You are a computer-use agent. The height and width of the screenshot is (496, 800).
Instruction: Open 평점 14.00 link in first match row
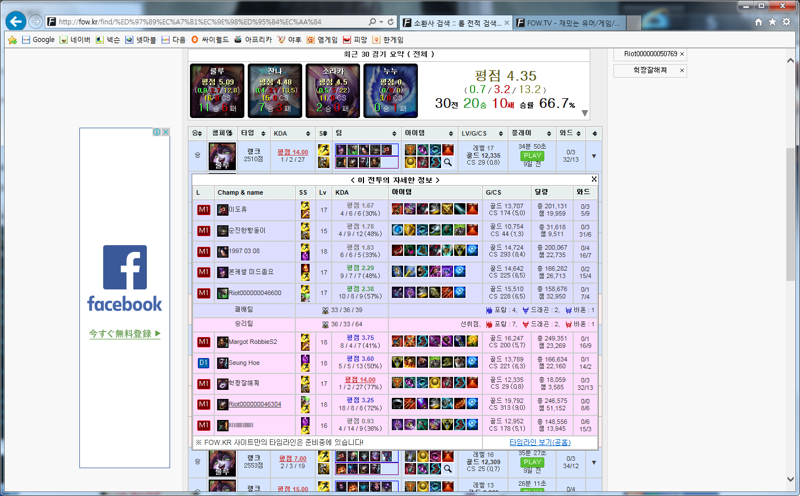coord(292,152)
